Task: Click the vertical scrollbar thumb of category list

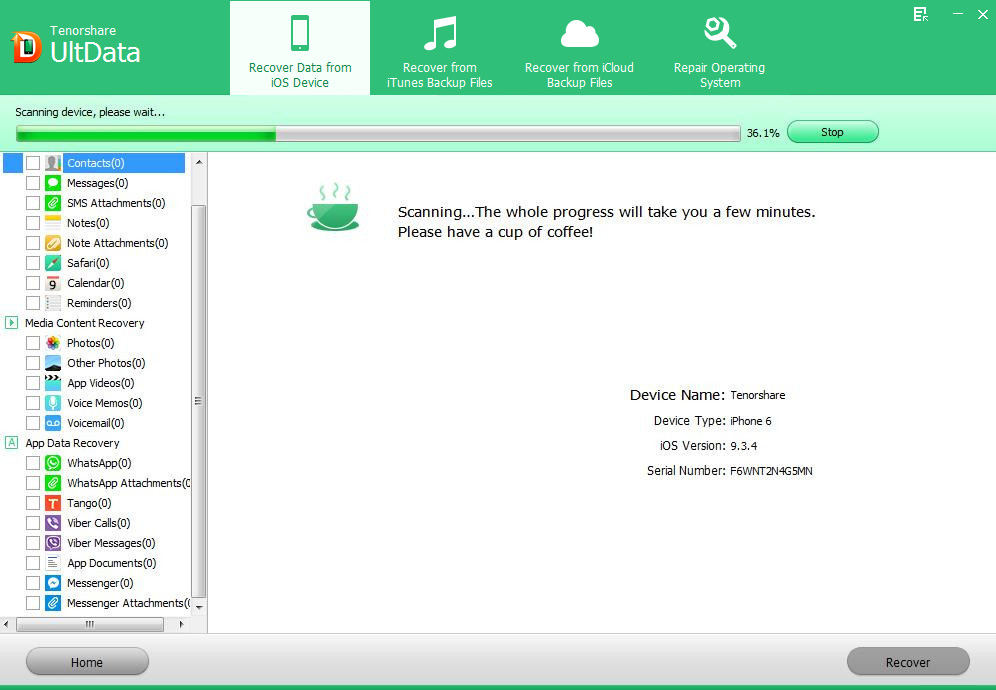Action: click(x=198, y=400)
